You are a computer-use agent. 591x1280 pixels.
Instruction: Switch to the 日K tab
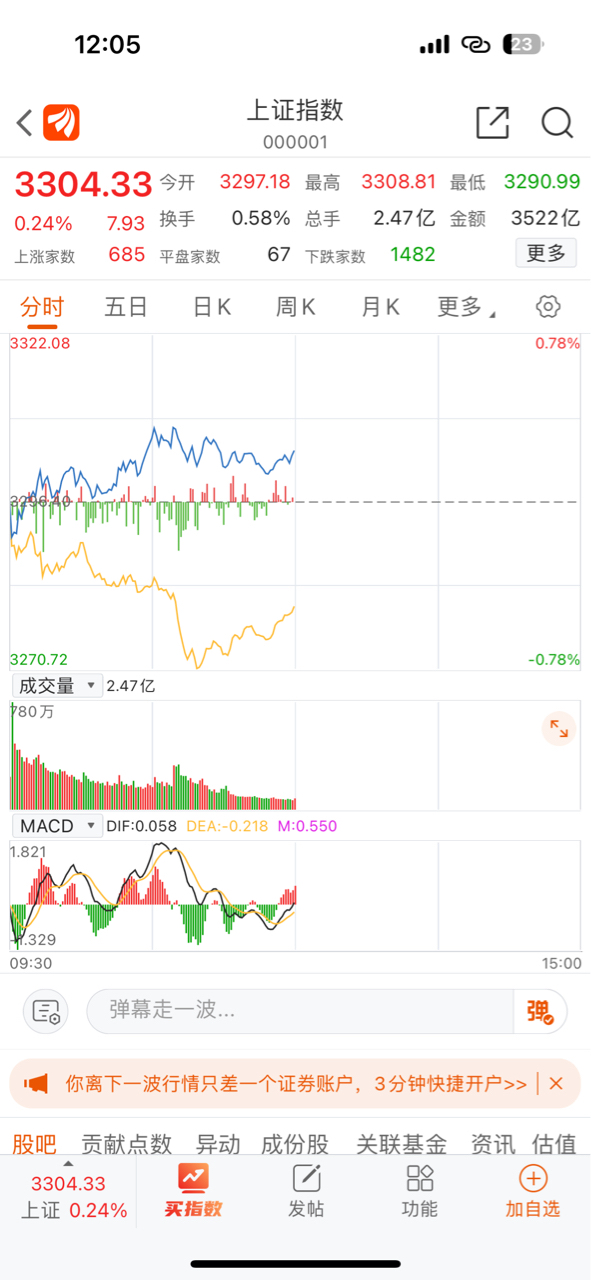212,307
